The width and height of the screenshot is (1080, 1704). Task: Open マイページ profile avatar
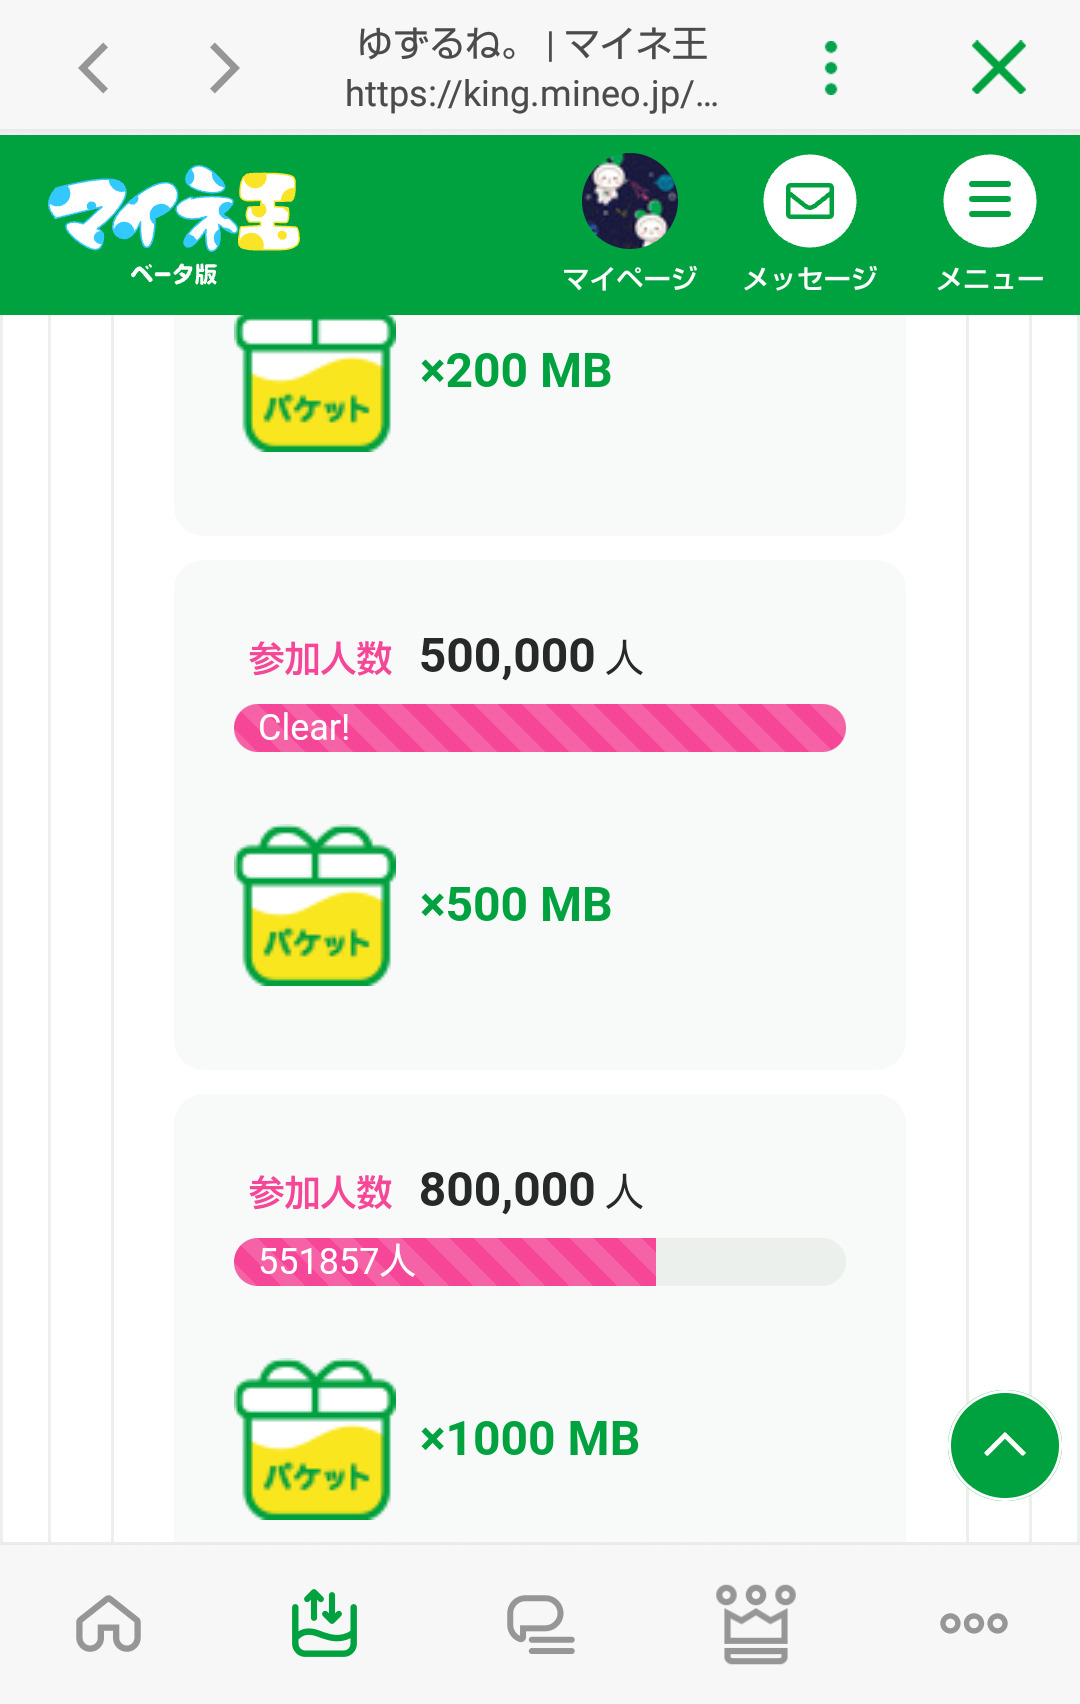629,201
